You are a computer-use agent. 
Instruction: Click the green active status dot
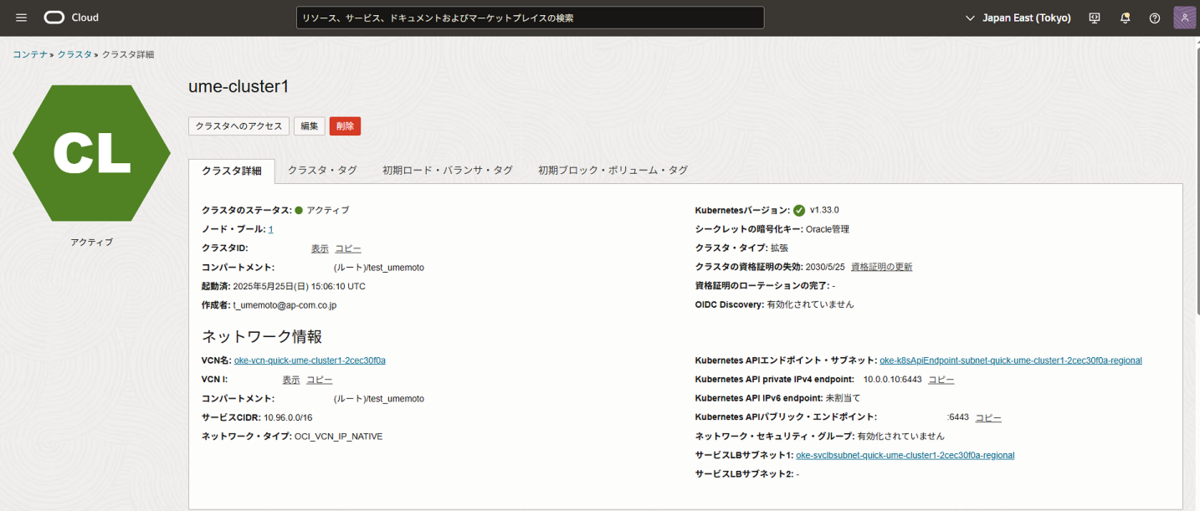[298, 210]
